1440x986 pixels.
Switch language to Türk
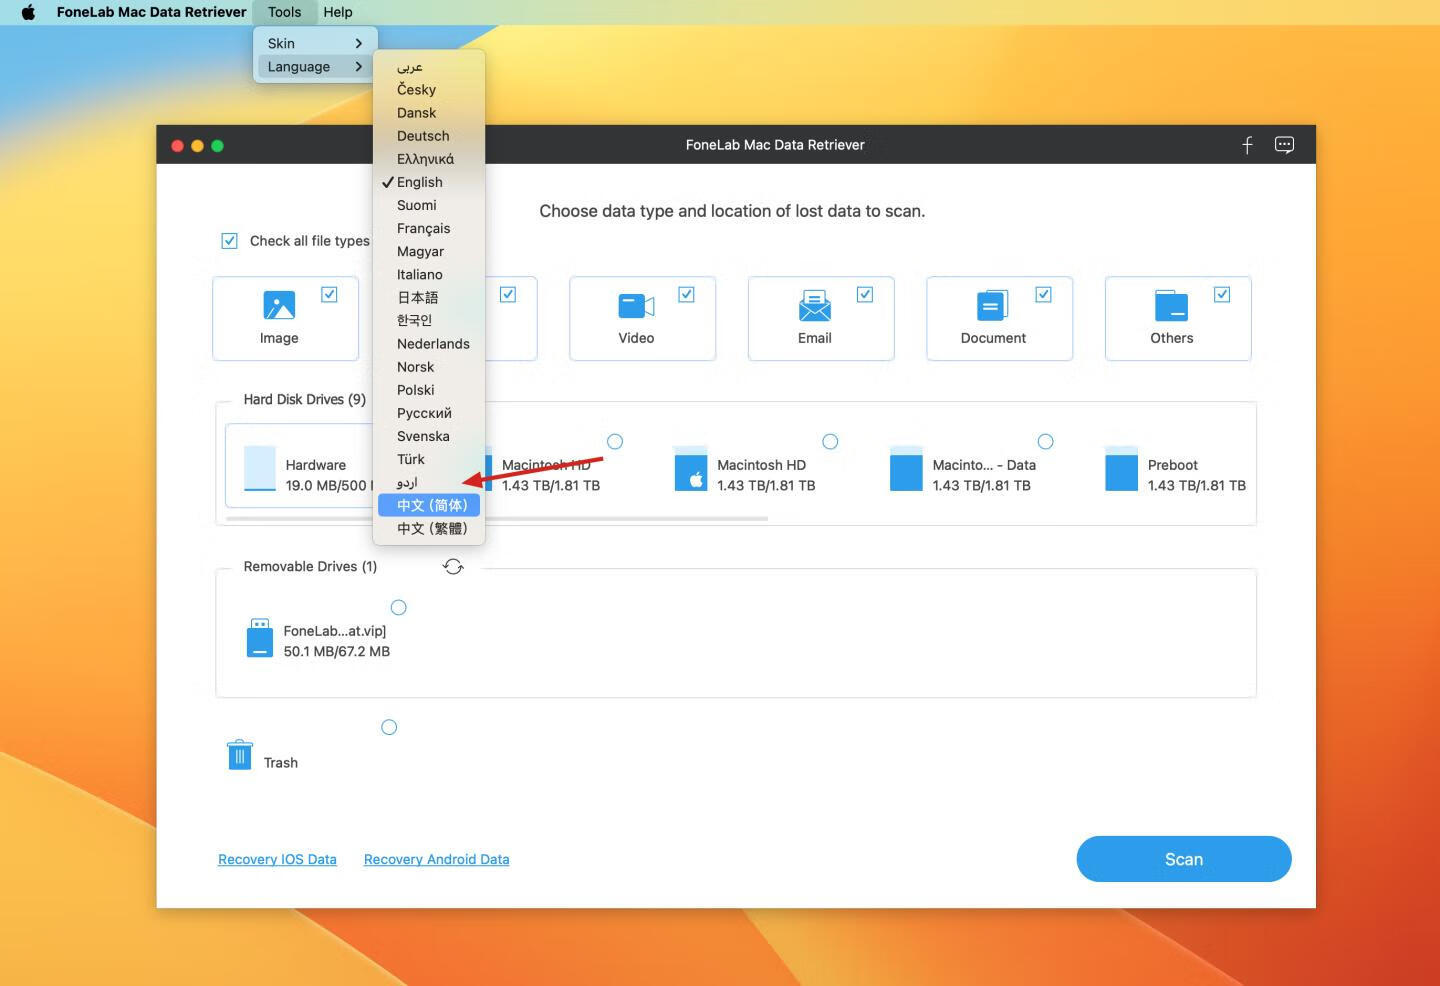(429, 459)
